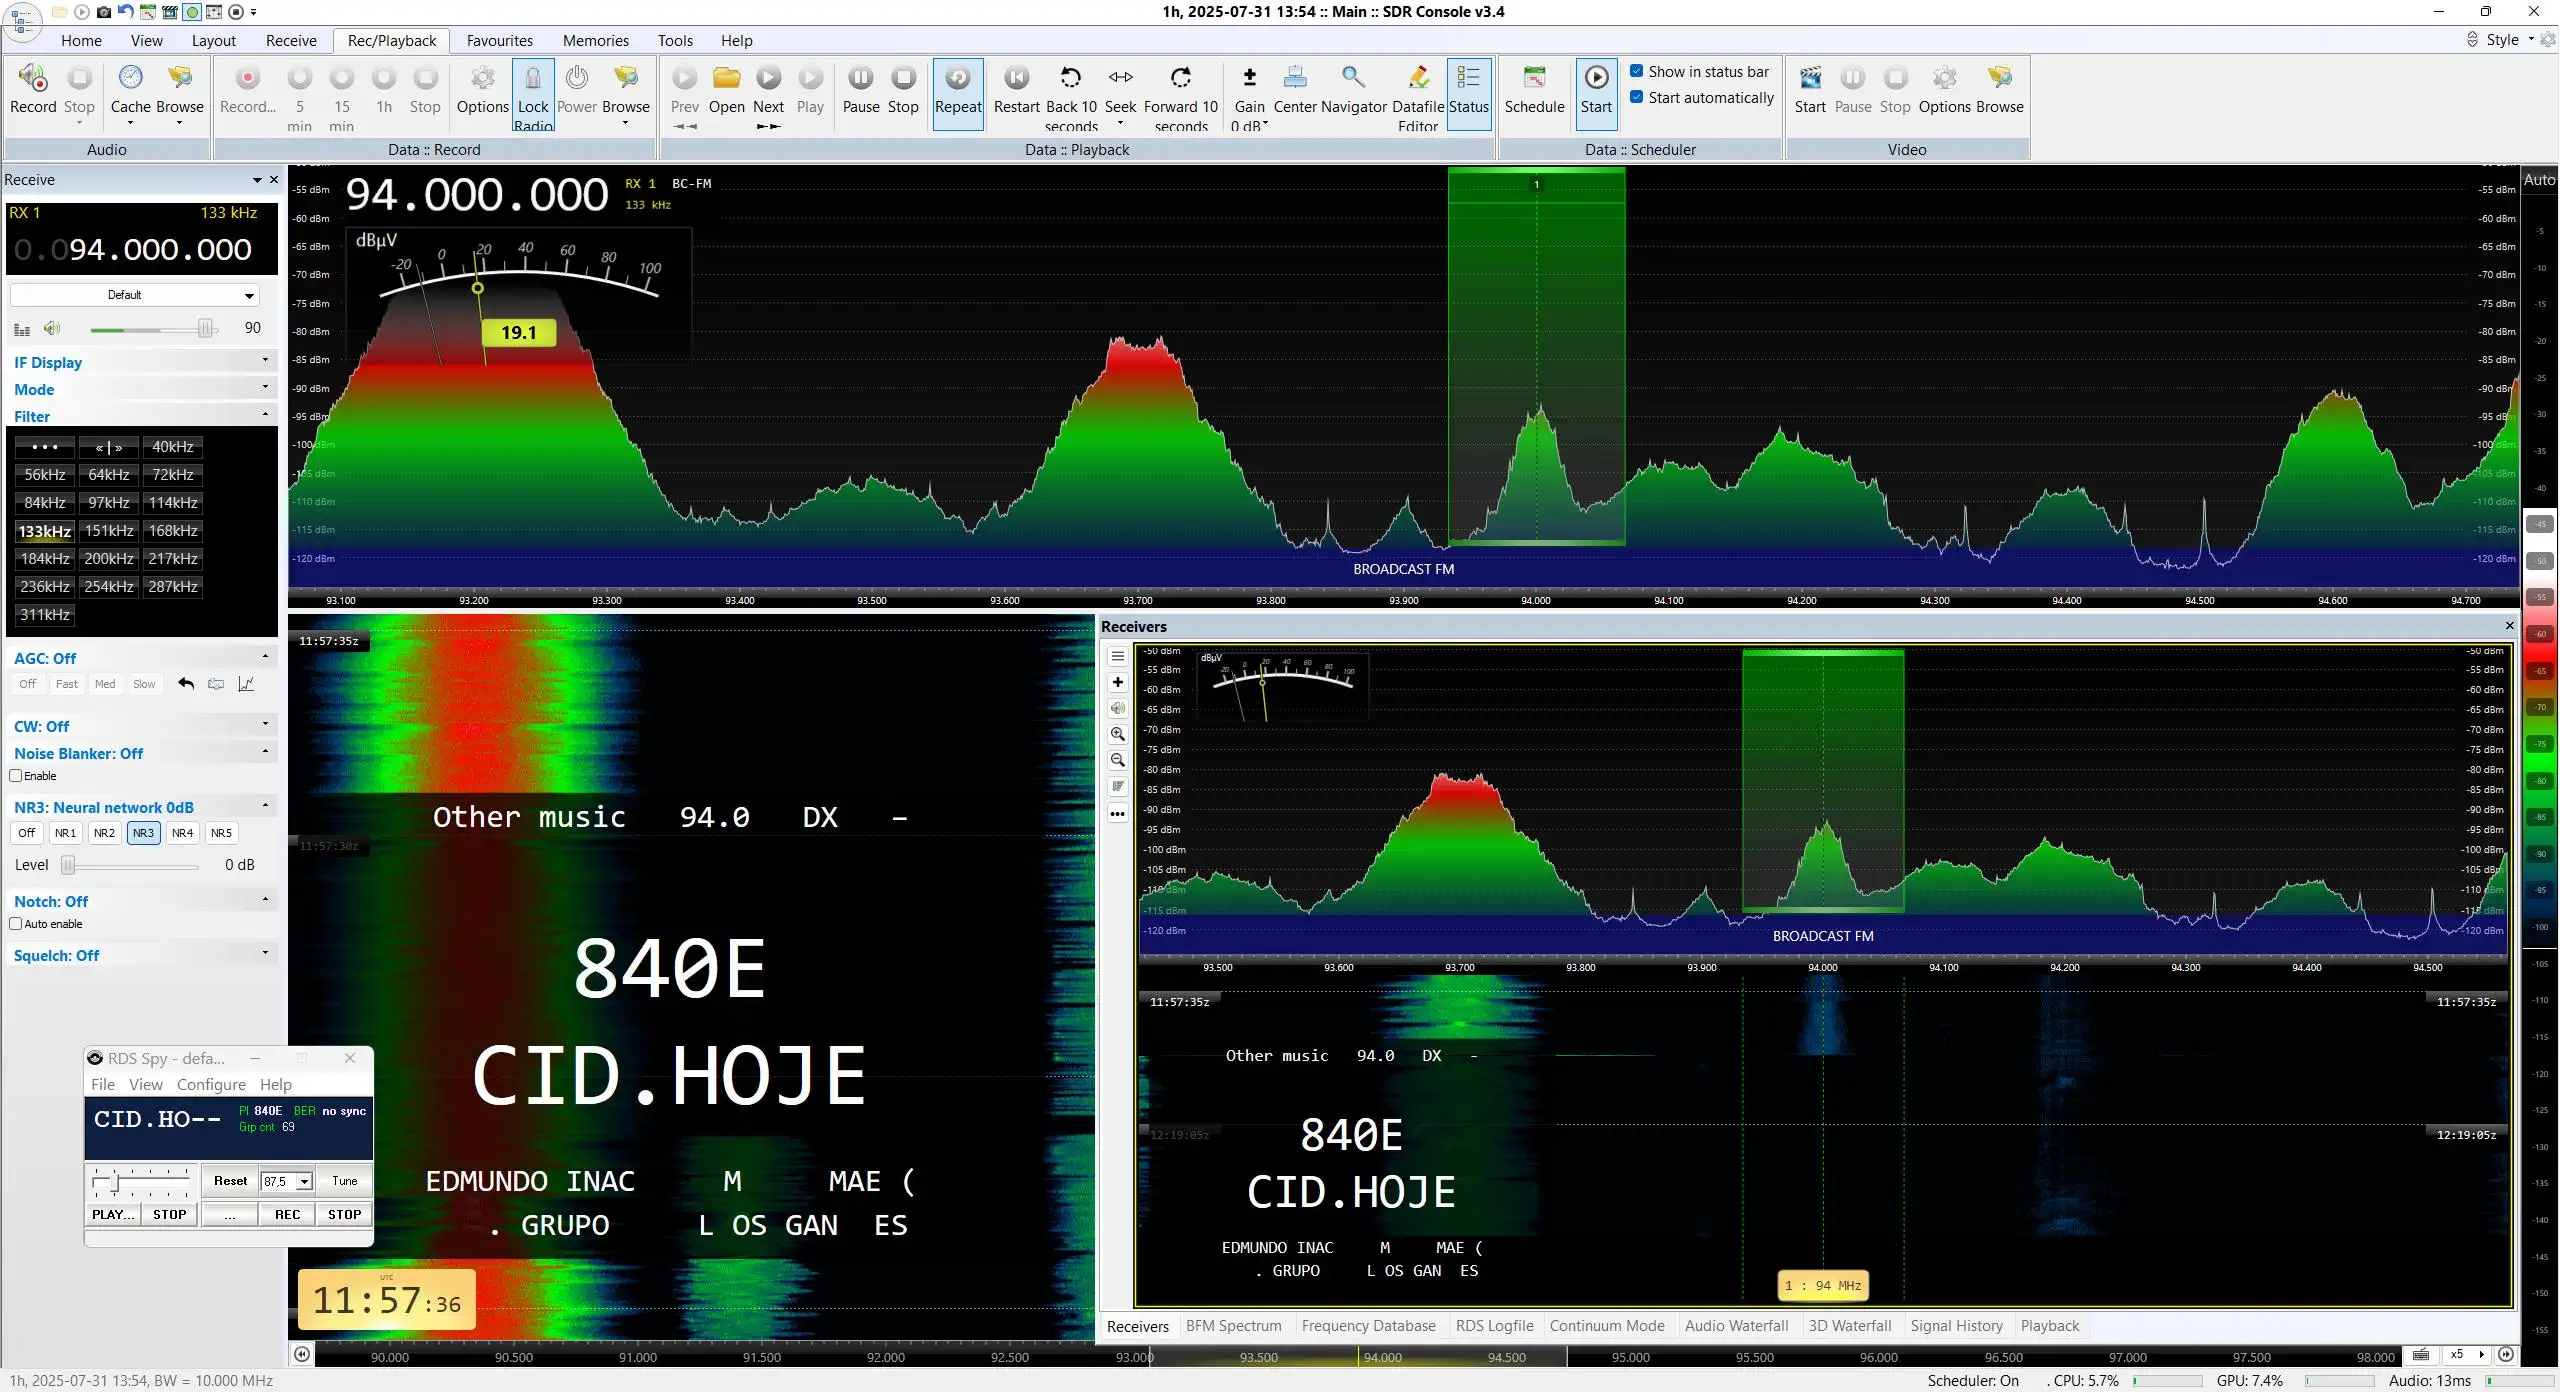Viewport: 2560px width, 1392px height.
Task: Click the Lock Radio icon
Action: [533, 79]
